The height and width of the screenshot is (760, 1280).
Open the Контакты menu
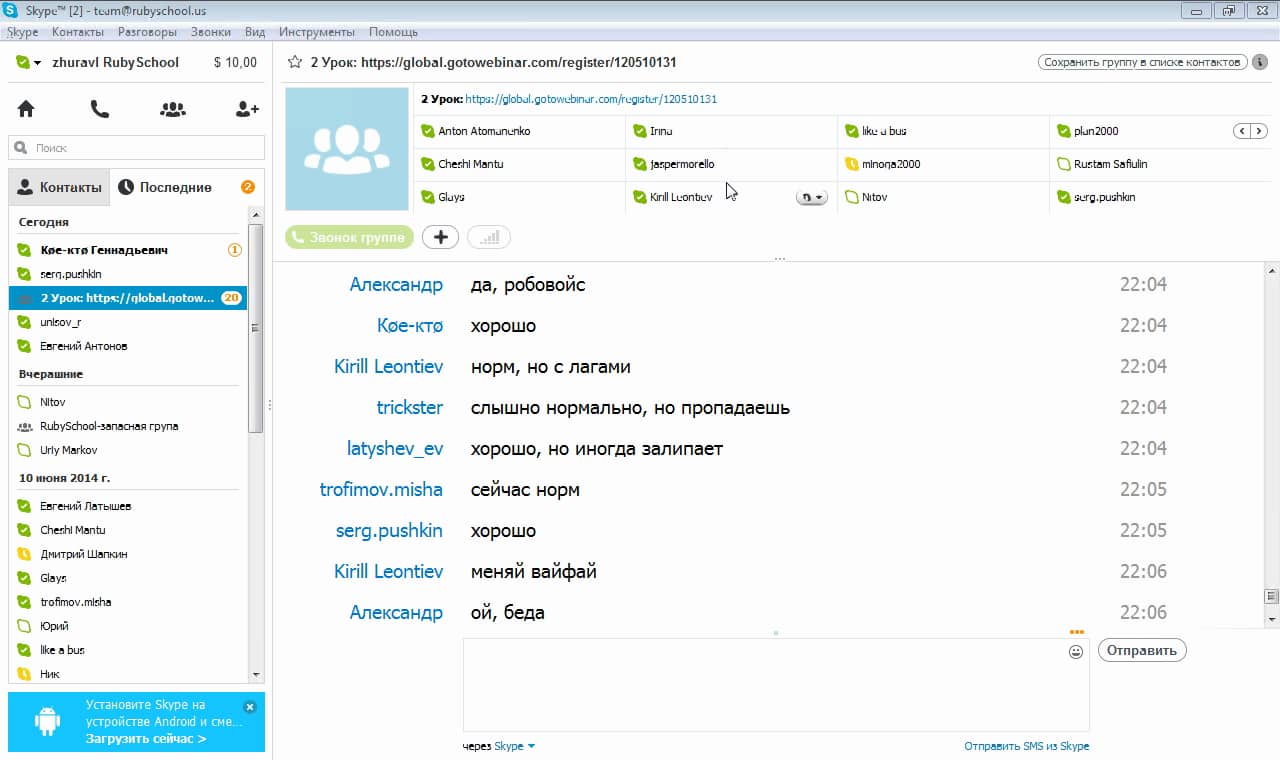coord(78,32)
